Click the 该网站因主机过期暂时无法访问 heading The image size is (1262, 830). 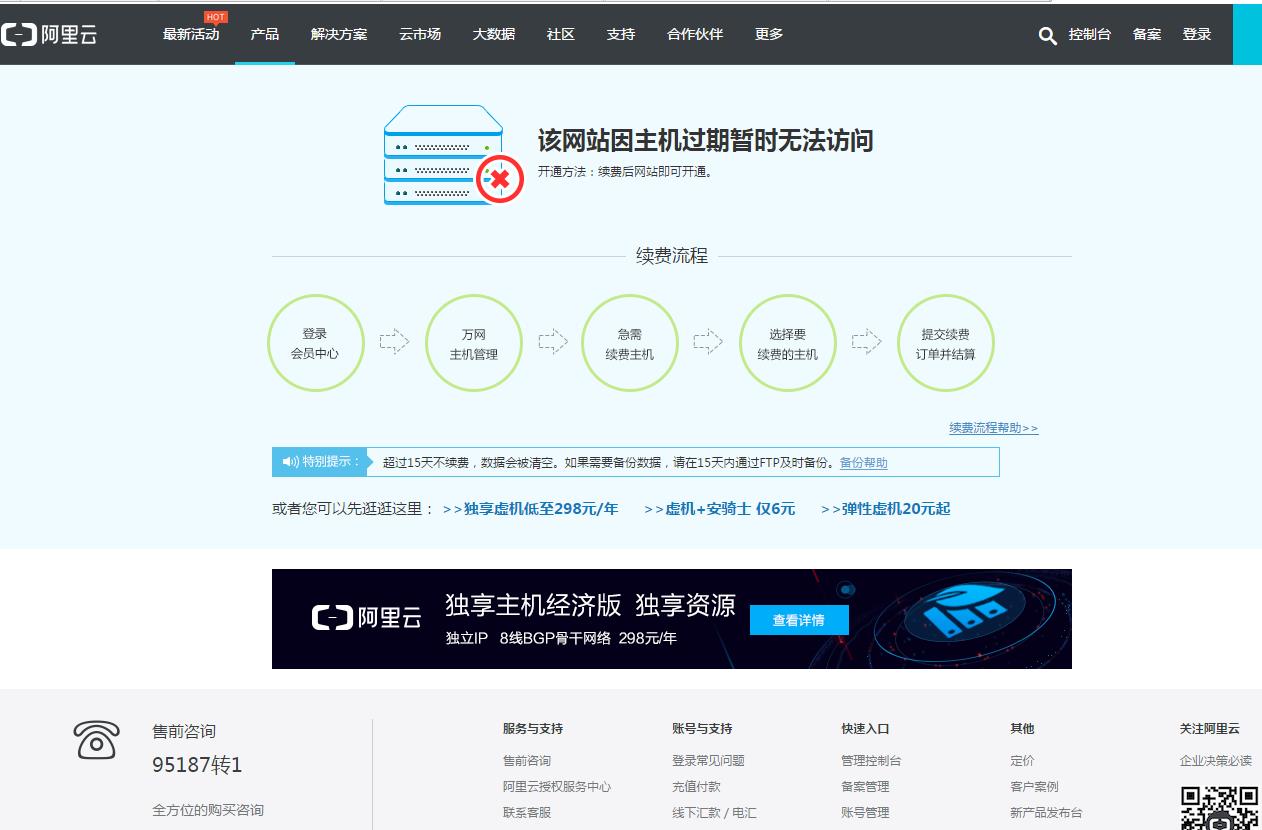pyautogui.click(x=705, y=141)
